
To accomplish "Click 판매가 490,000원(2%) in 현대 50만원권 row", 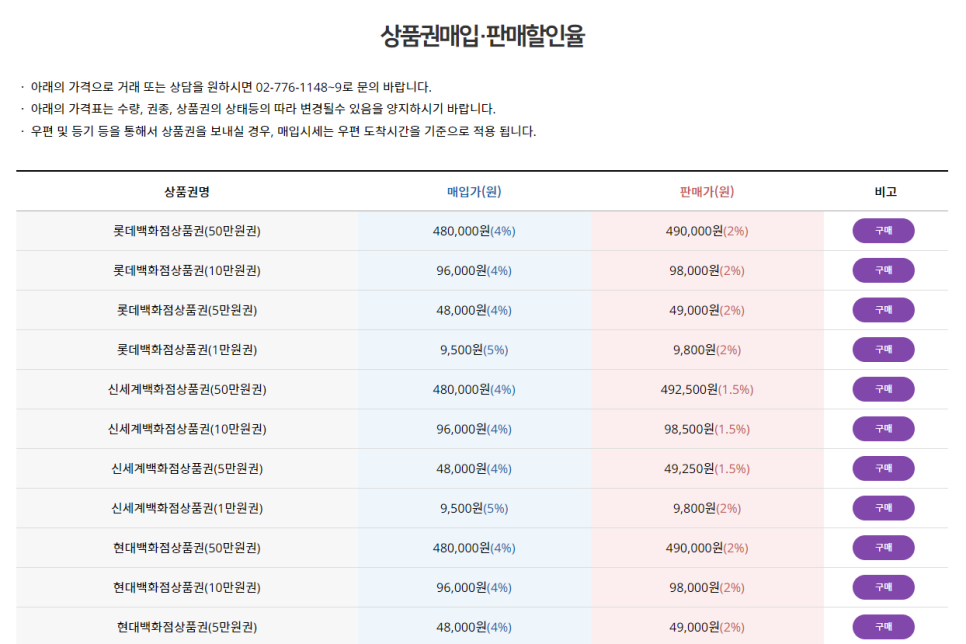I will point(707,548).
